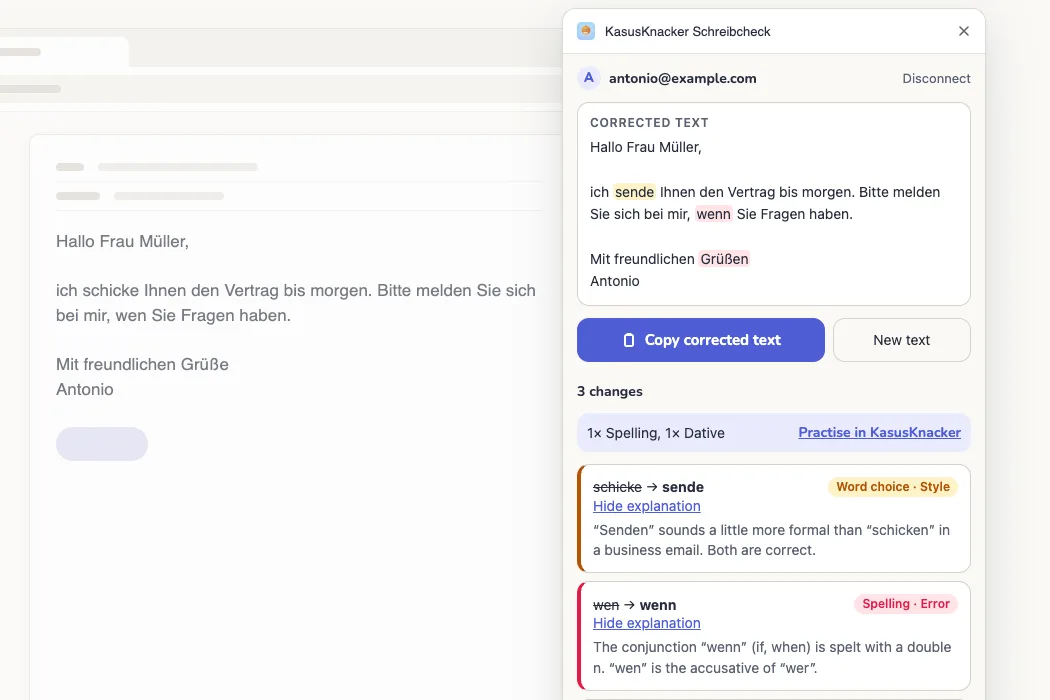
Task: Copy the corrected text
Action: click(x=700, y=340)
